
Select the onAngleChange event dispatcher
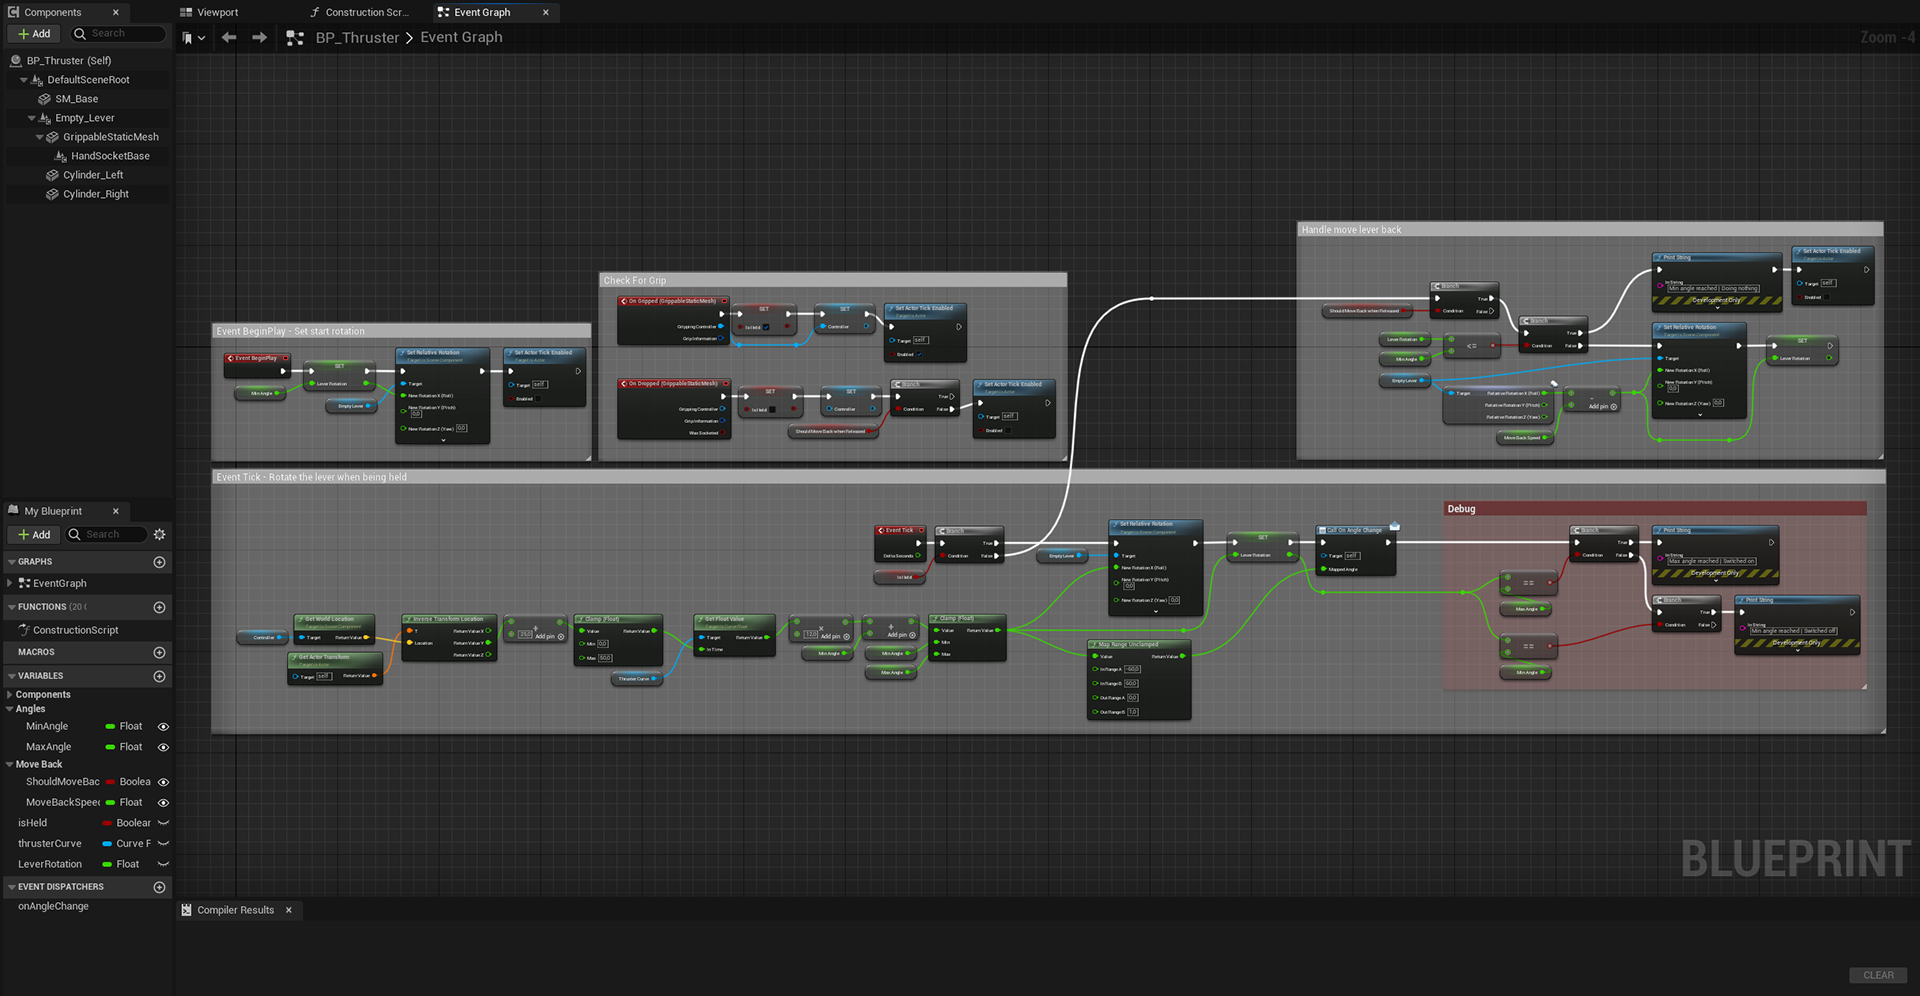tap(53, 906)
